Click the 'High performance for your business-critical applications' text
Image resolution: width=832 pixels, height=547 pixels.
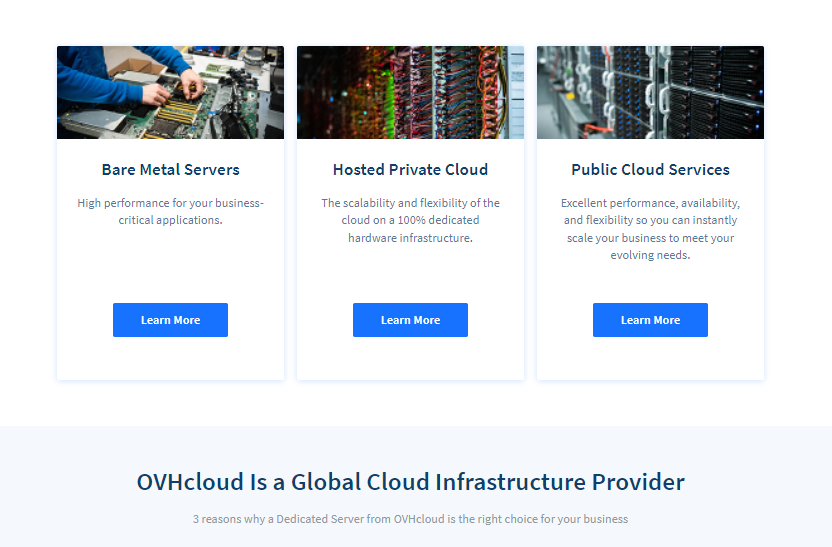pyautogui.click(x=170, y=211)
